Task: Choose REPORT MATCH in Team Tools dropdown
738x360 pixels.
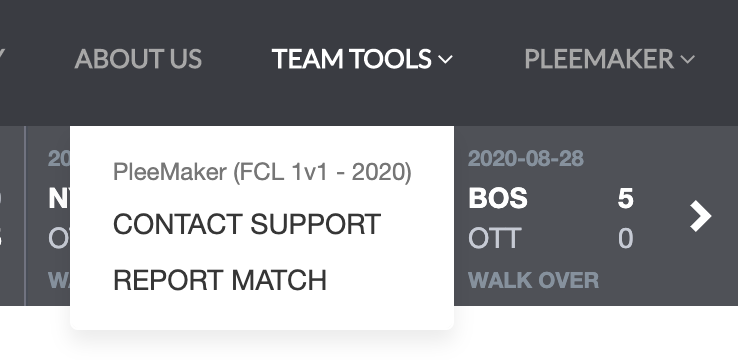Action: 220,280
